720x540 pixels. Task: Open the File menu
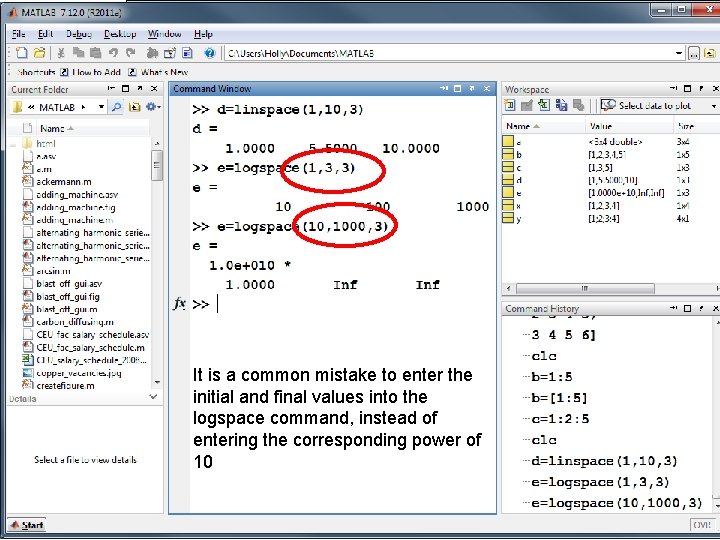coord(18,34)
